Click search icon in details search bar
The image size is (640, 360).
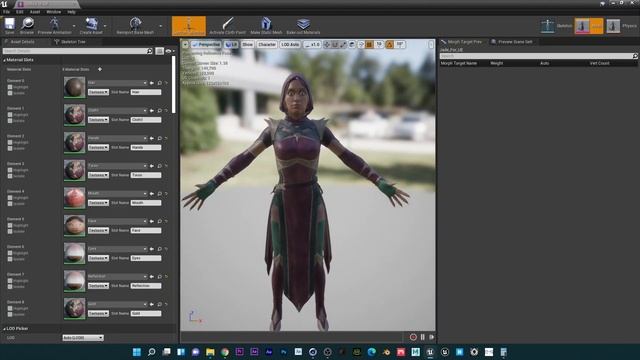pyautogui.click(x=149, y=51)
